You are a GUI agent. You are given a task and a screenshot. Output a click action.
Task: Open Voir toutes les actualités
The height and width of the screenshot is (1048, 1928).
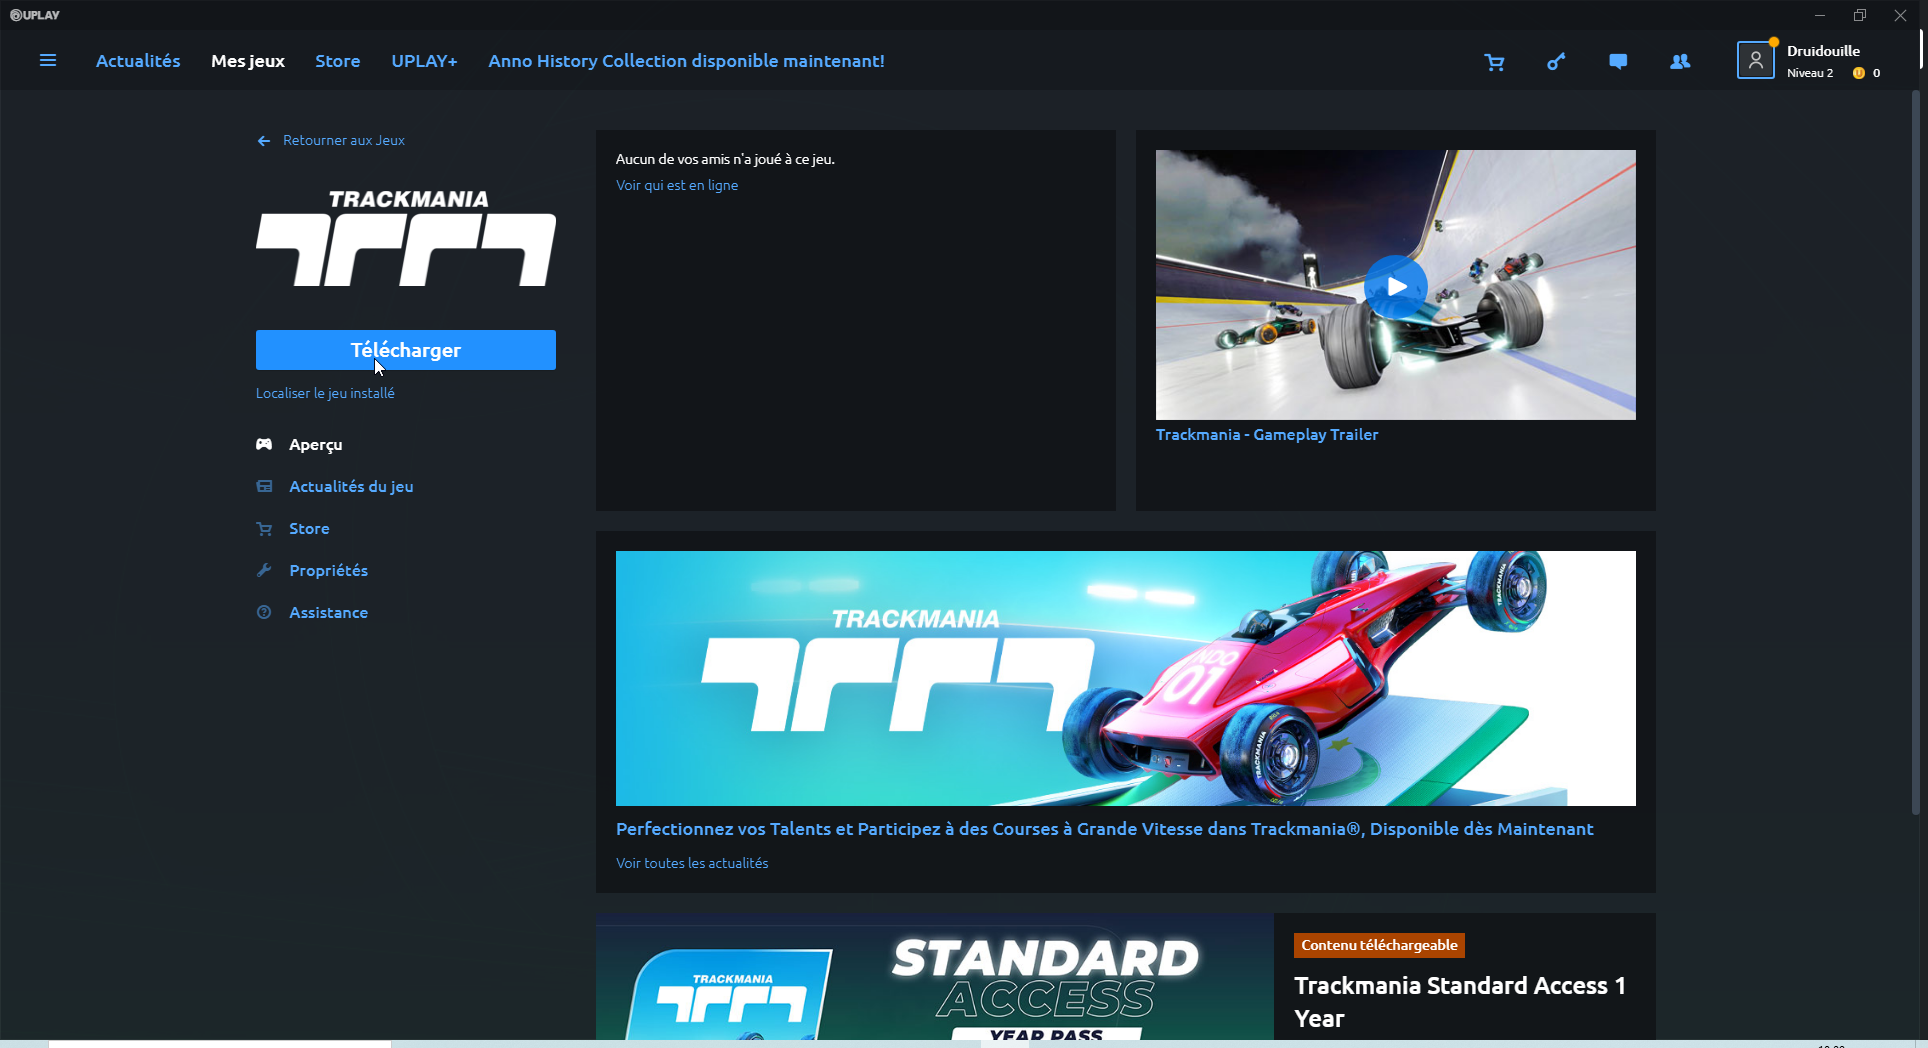691,863
